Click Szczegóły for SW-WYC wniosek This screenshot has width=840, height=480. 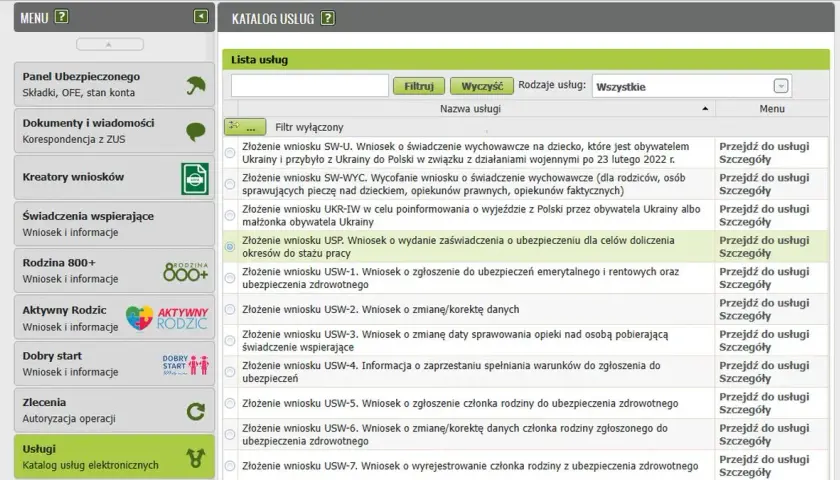tap(745, 191)
